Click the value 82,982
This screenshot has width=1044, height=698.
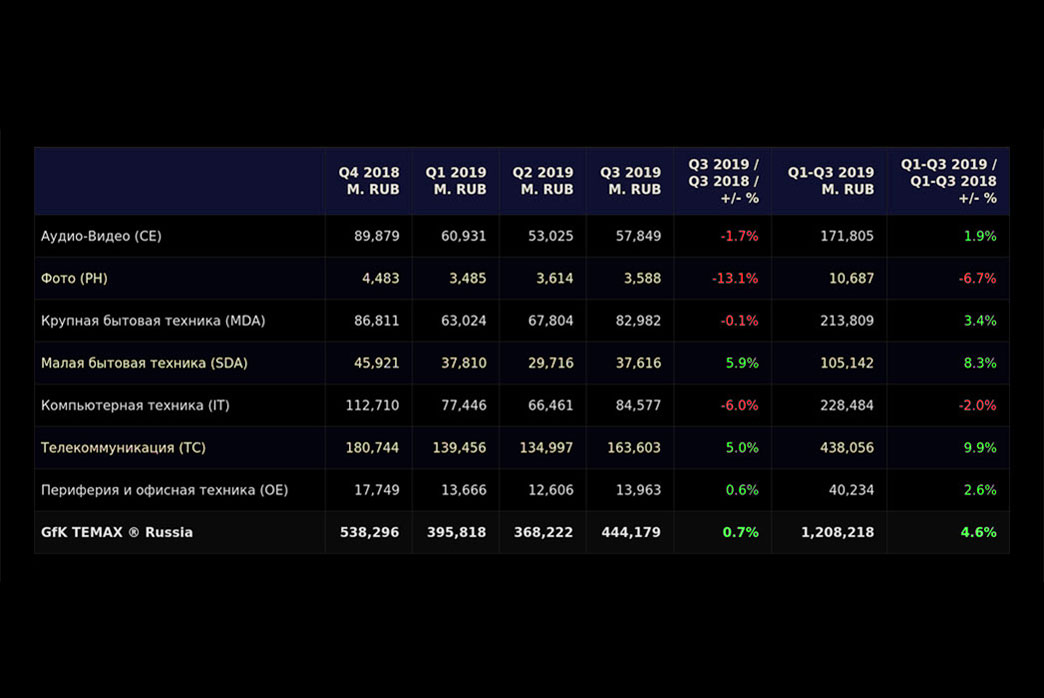638,321
